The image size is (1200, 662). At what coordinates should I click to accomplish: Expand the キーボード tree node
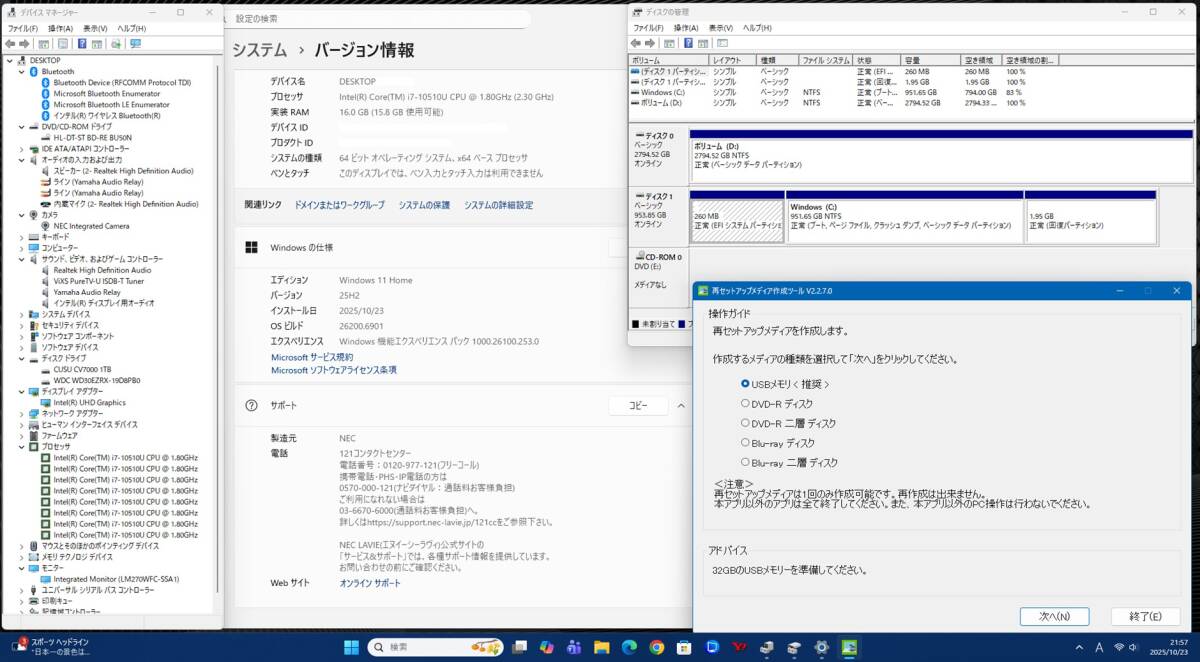20,236
